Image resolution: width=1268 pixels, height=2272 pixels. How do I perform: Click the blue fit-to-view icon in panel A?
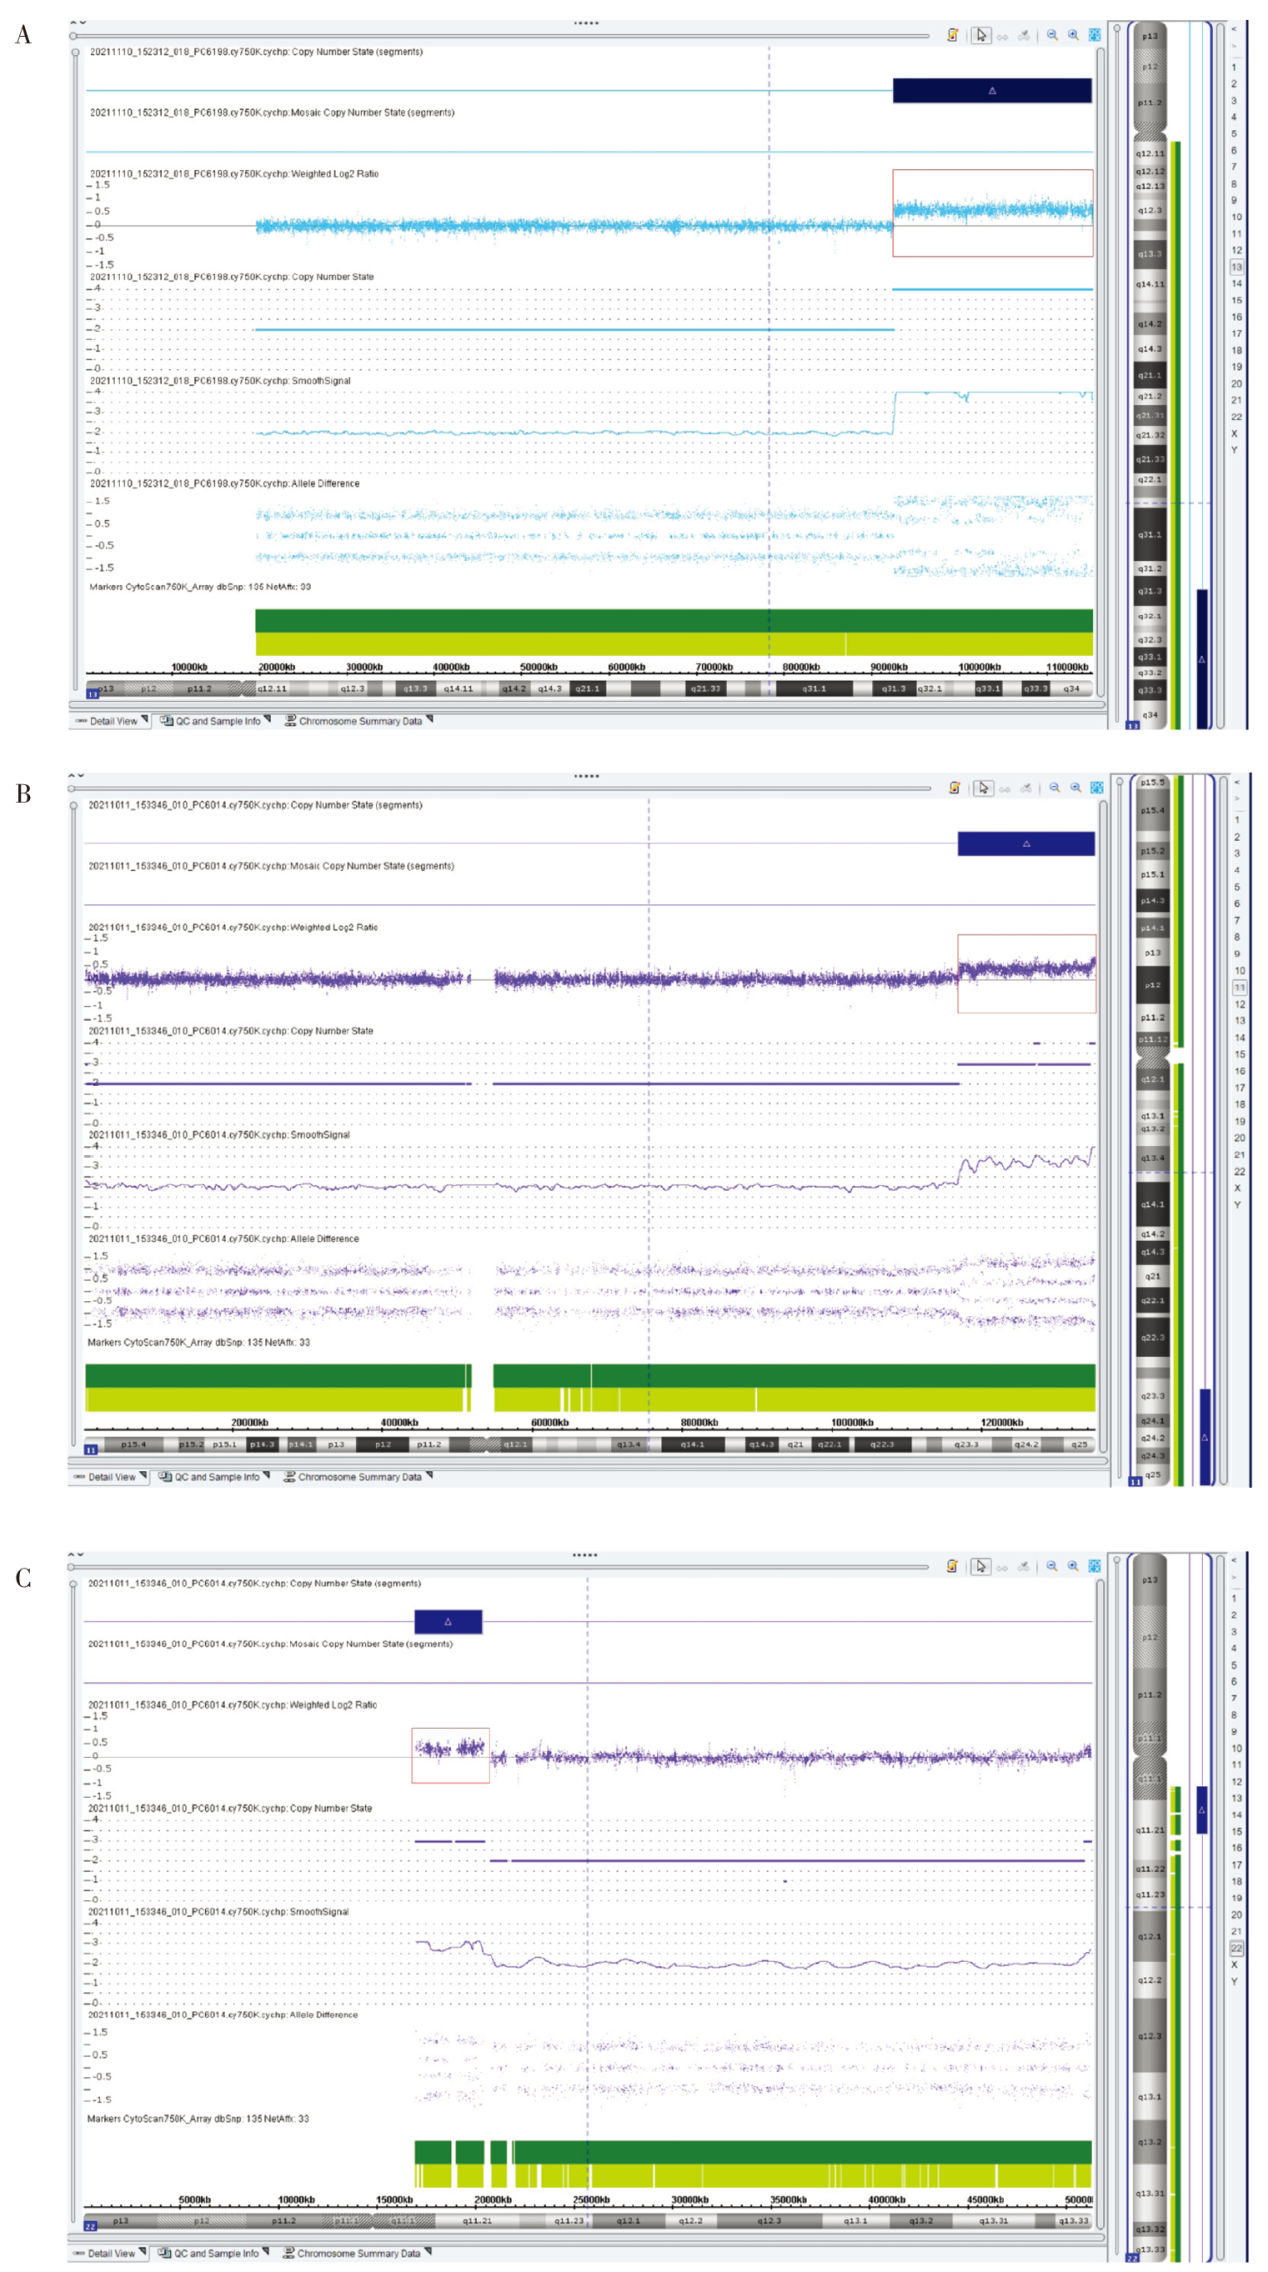1095,35
